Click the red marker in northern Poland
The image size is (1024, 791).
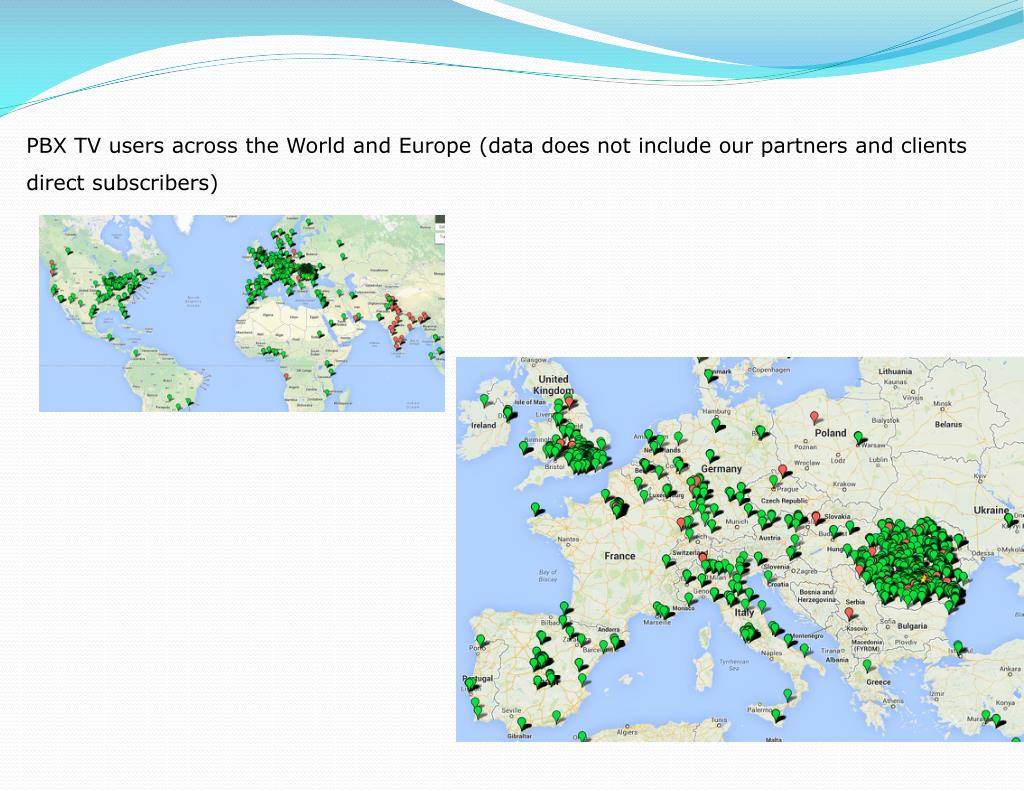814,416
